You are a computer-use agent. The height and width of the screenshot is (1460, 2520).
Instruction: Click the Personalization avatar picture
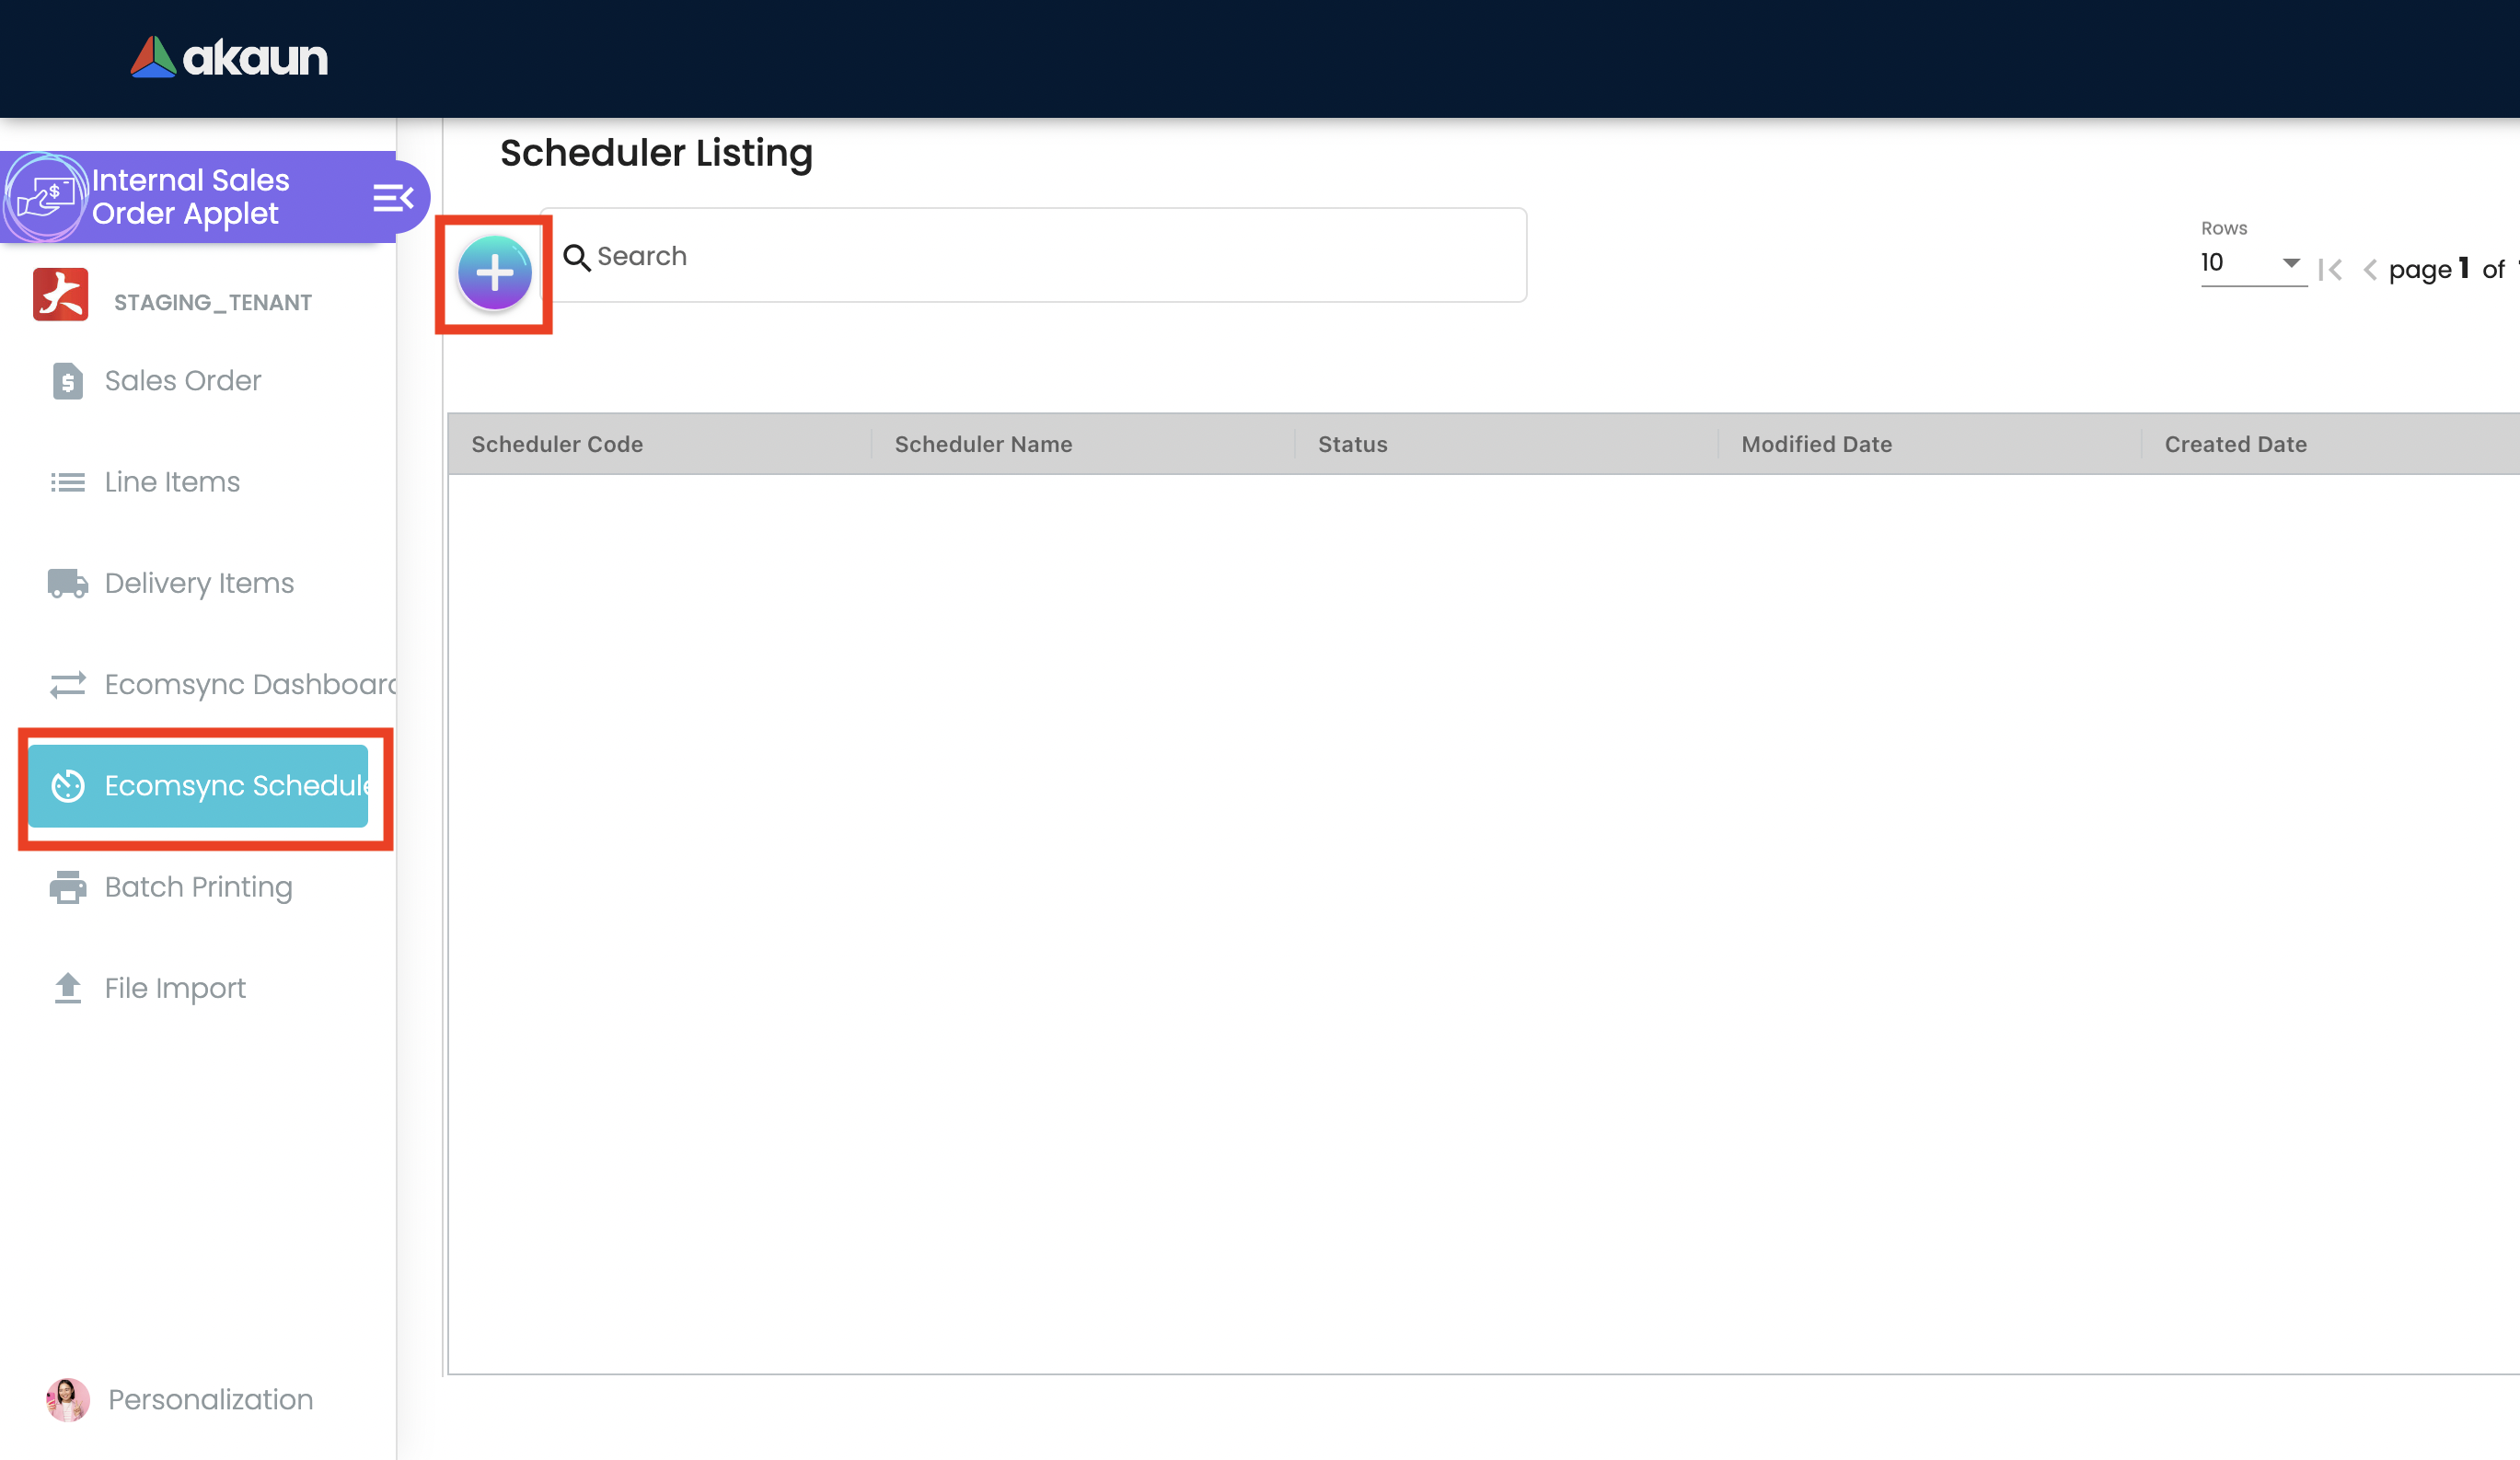(68, 1399)
